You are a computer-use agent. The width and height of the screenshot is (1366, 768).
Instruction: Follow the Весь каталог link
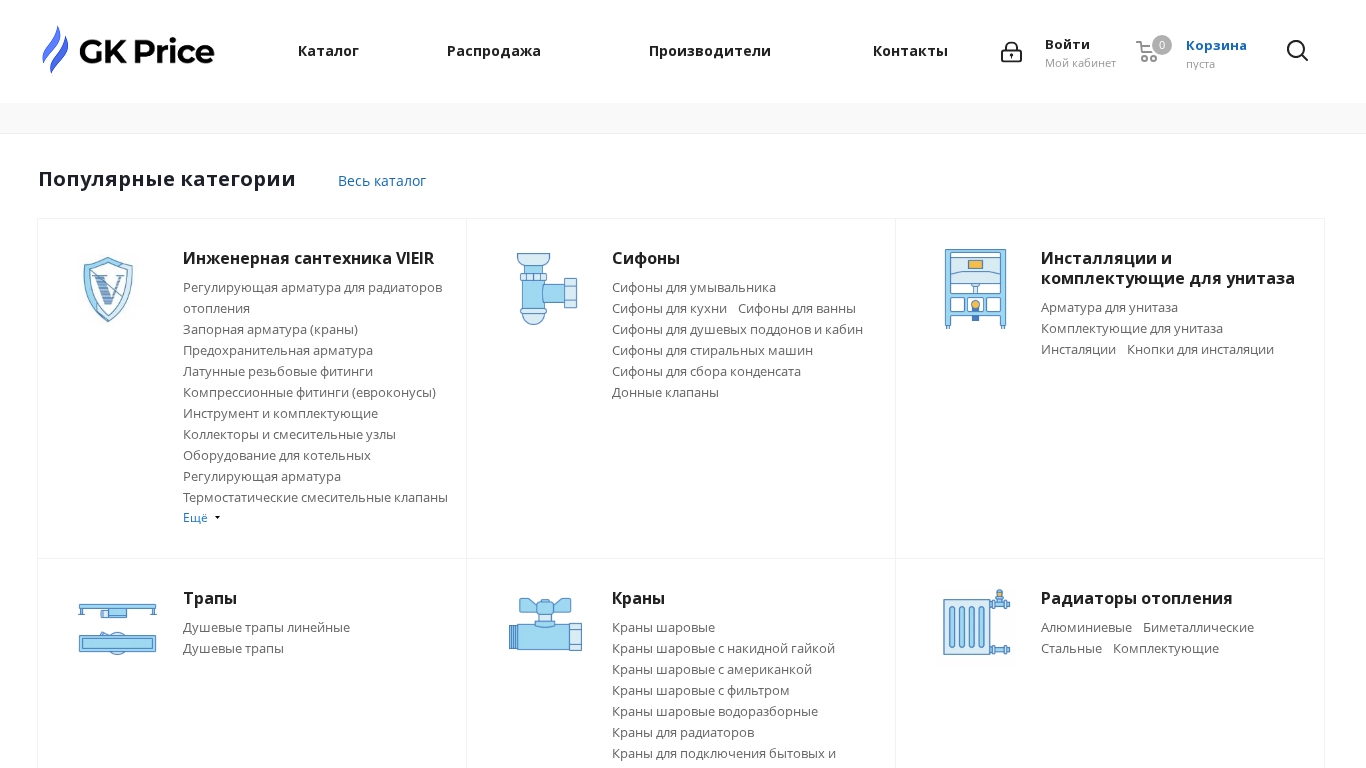coord(382,181)
